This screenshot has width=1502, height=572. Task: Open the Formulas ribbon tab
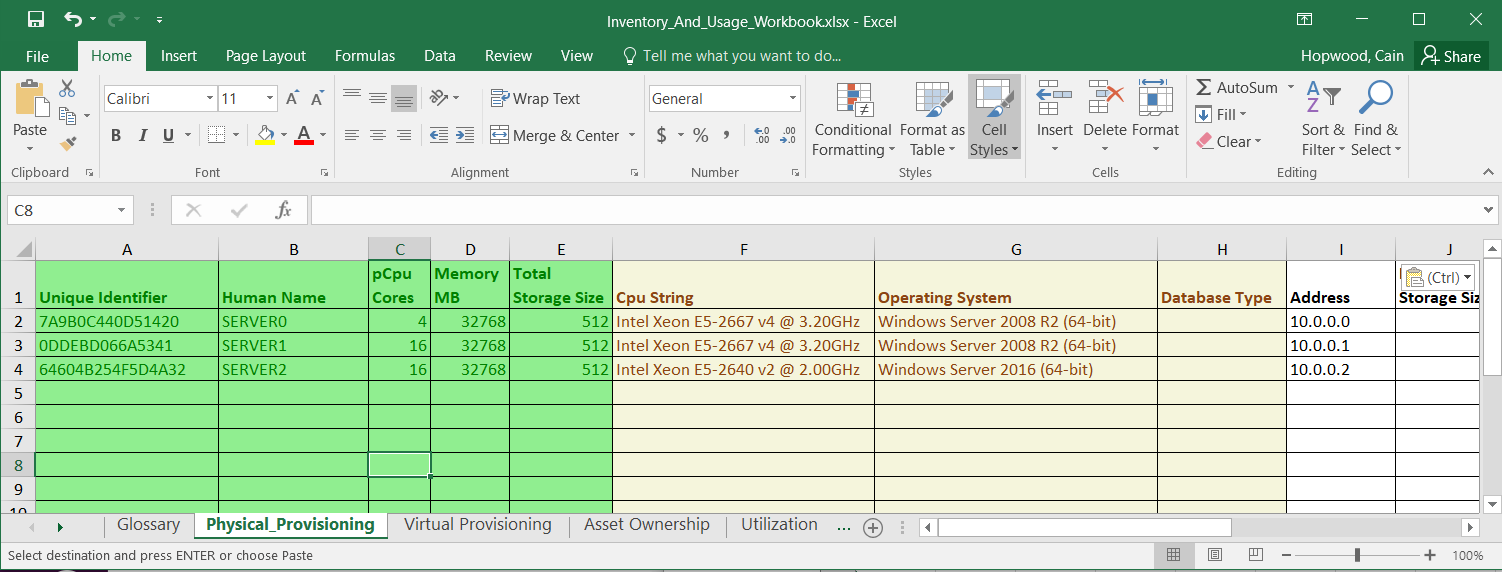(x=364, y=56)
